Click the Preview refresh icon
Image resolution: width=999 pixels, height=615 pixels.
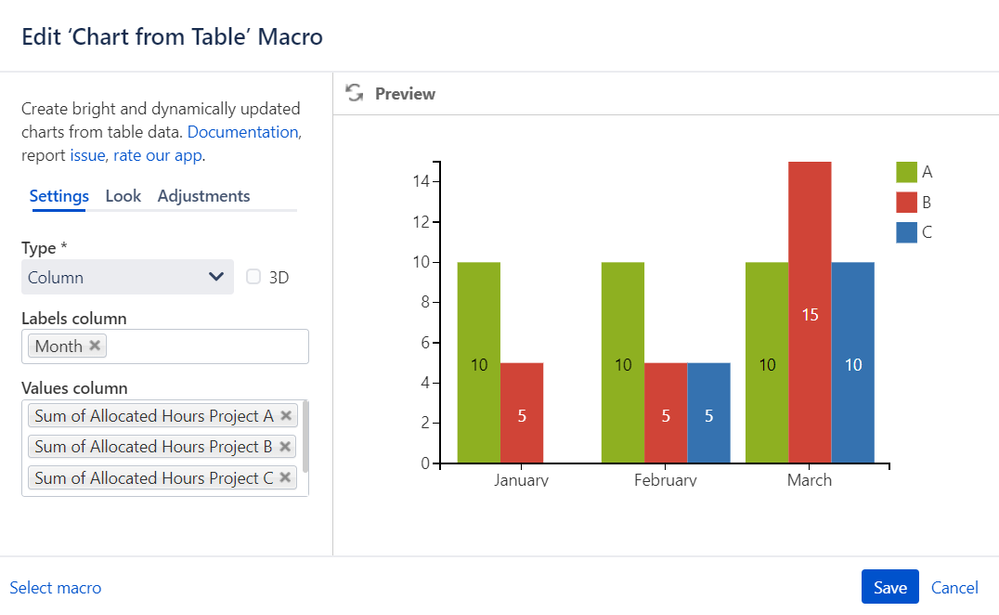(354, 93)
